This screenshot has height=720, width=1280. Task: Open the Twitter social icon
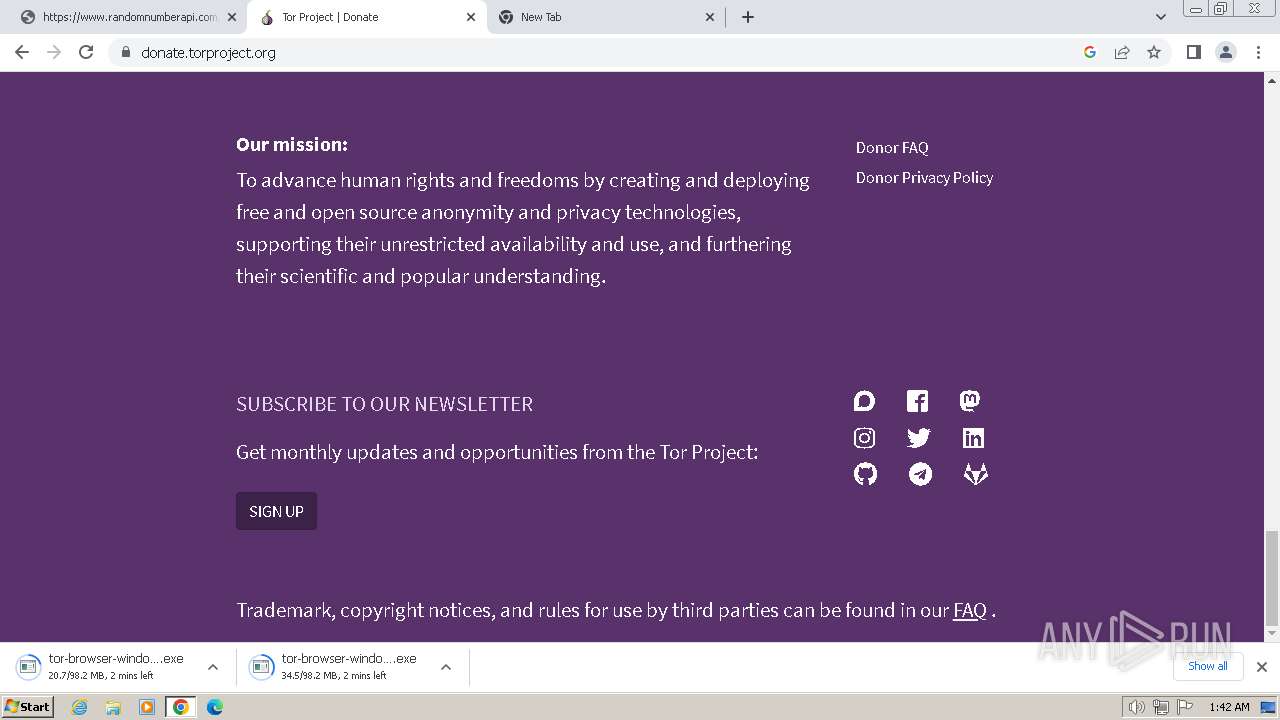[918, 438]
